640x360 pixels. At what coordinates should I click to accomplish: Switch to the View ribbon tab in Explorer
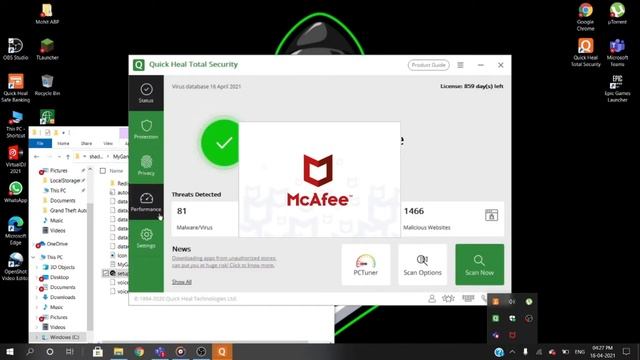[x=108, y=143]
